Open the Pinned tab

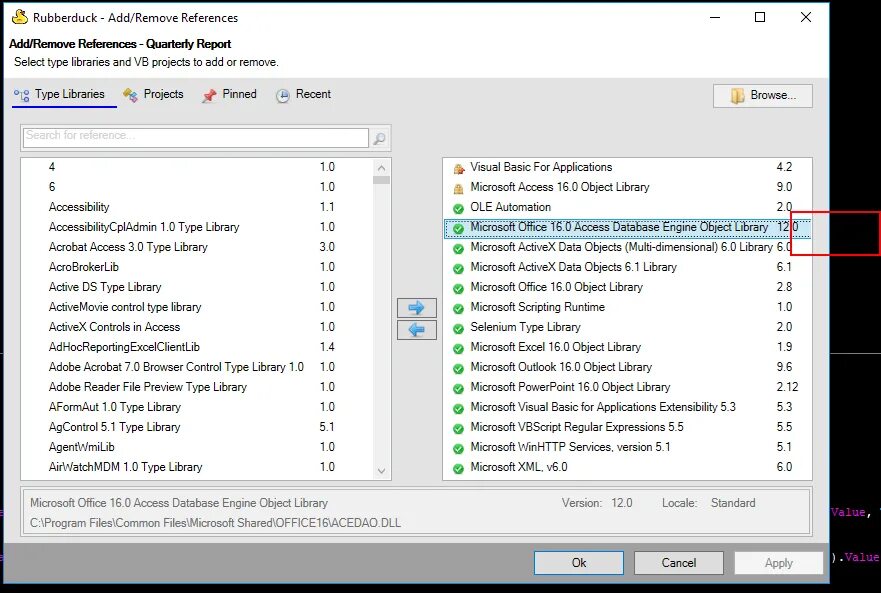point(229,94)
